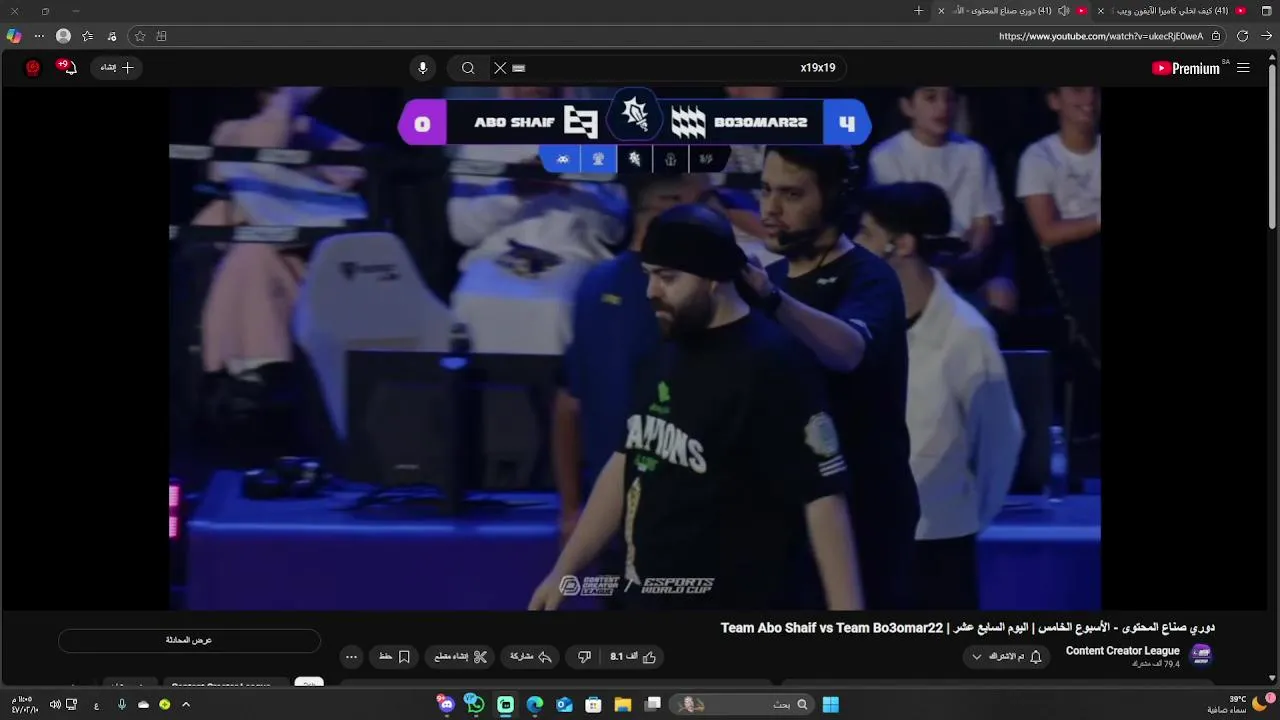Viewport: 1280px width, 720px height.
Task: Click the YouTube search box text x19x19
Action: pyautogui.click(x=817, y=68)
